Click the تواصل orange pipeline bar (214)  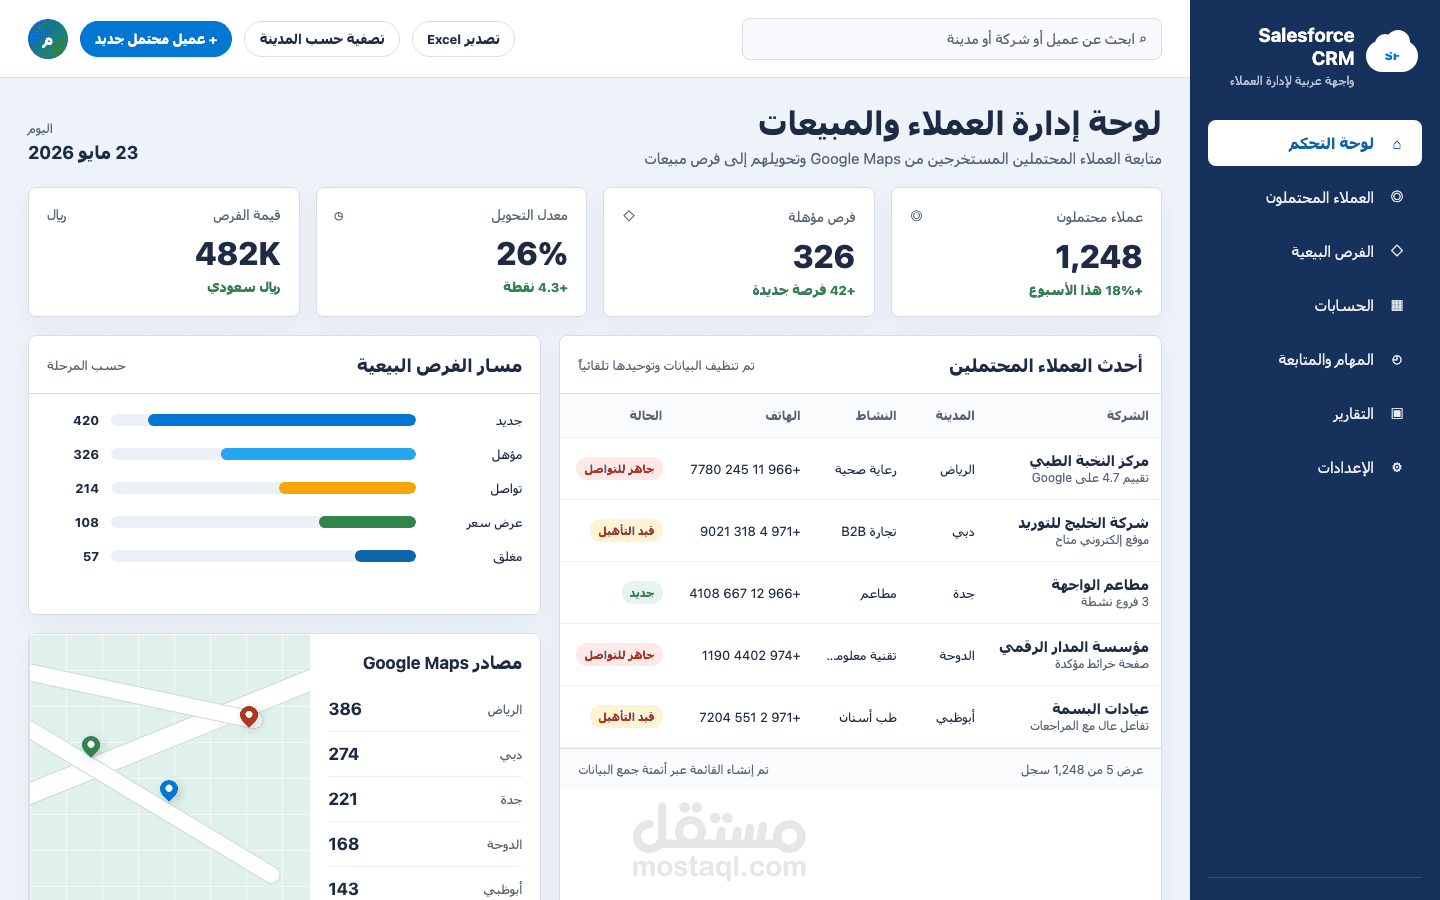(347, 488)
